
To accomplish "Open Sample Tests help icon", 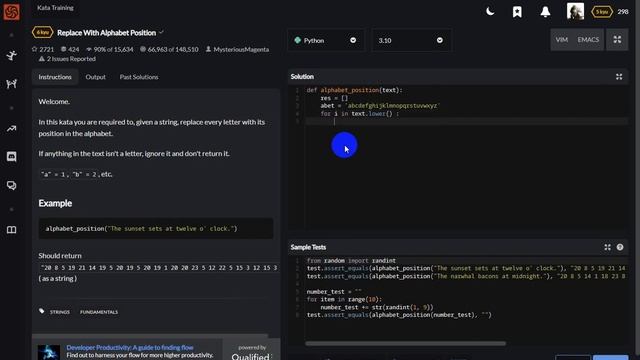I will pyautogui.click(x=620, y=247).
